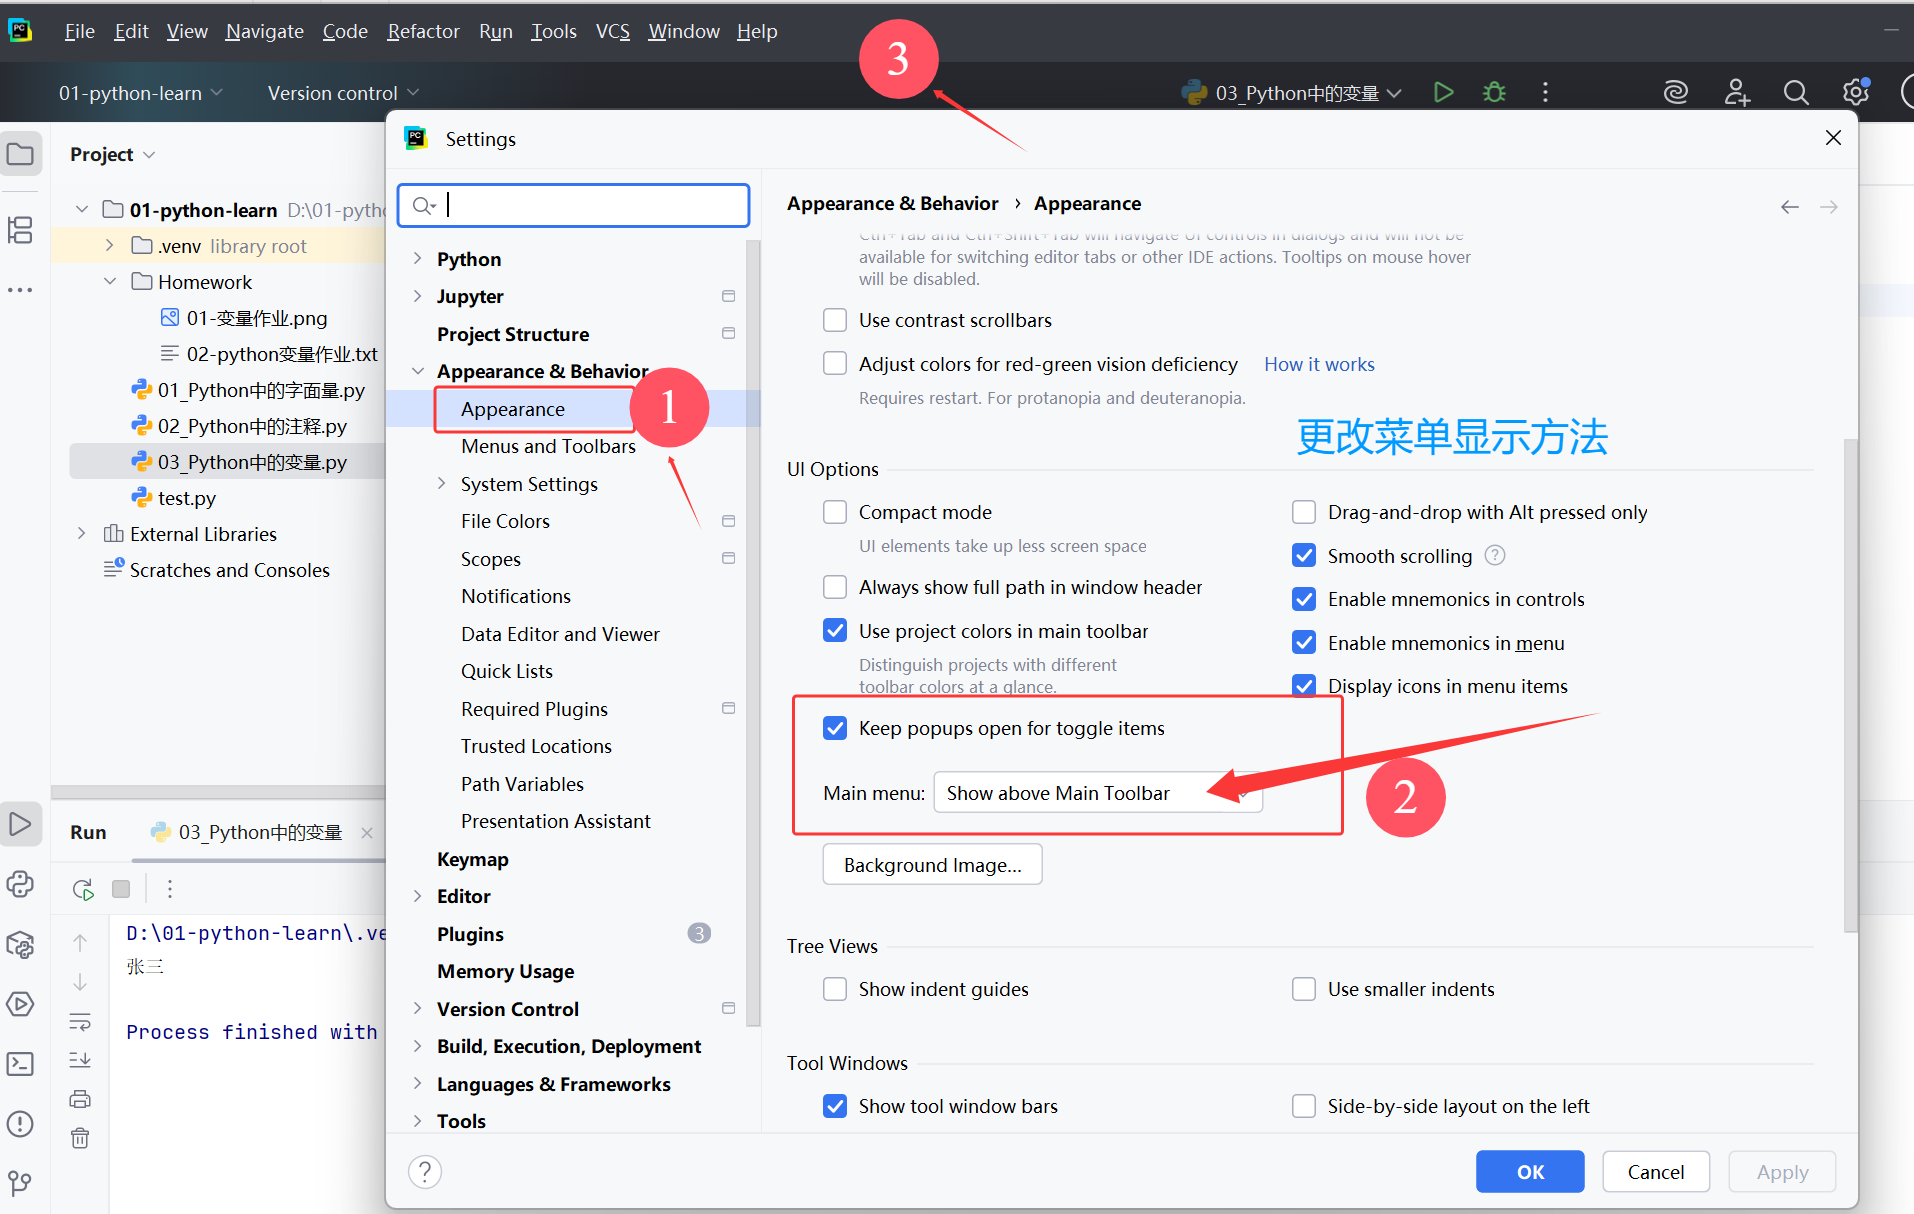Image resolution: width=1914 pixels, height=1214 pixels.
Task: Expand the .venv folder in Project tree
Action: pyautogui.click(x=110, y=246)
